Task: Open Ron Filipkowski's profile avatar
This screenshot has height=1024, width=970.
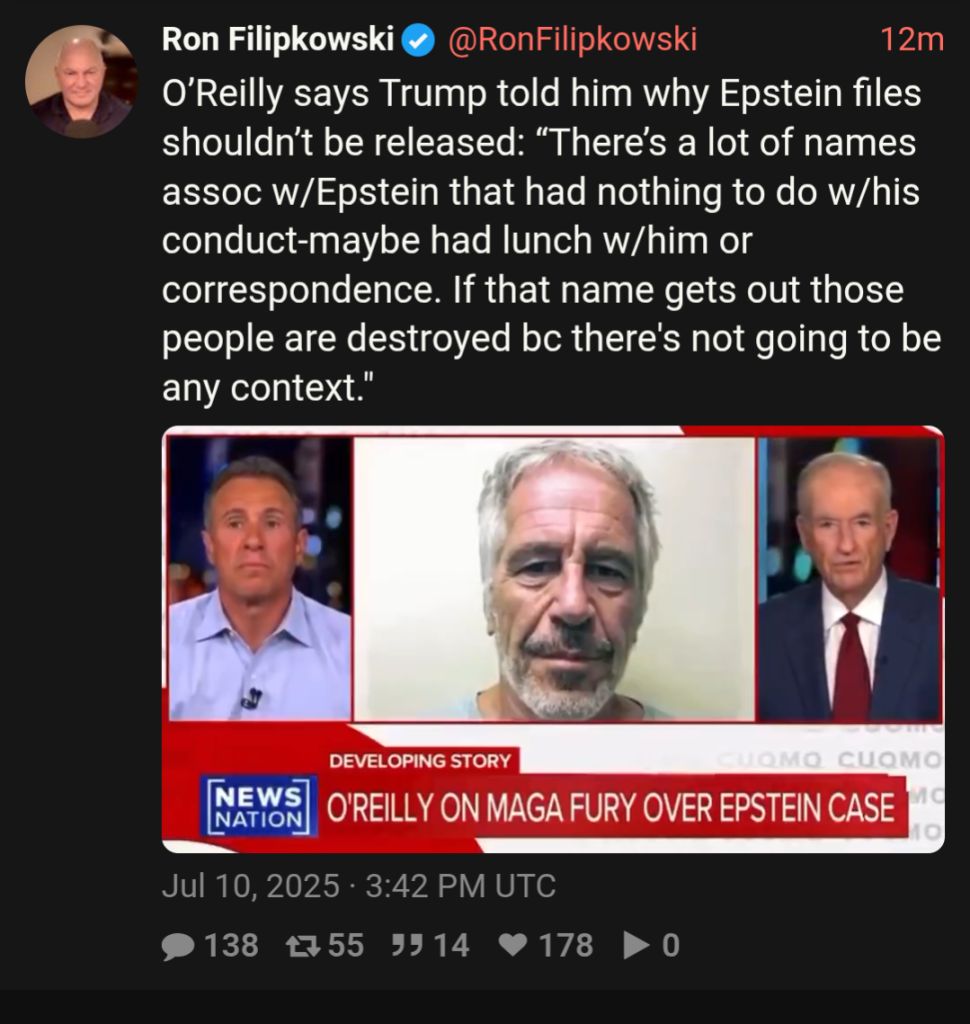Action: pos(82,82)
